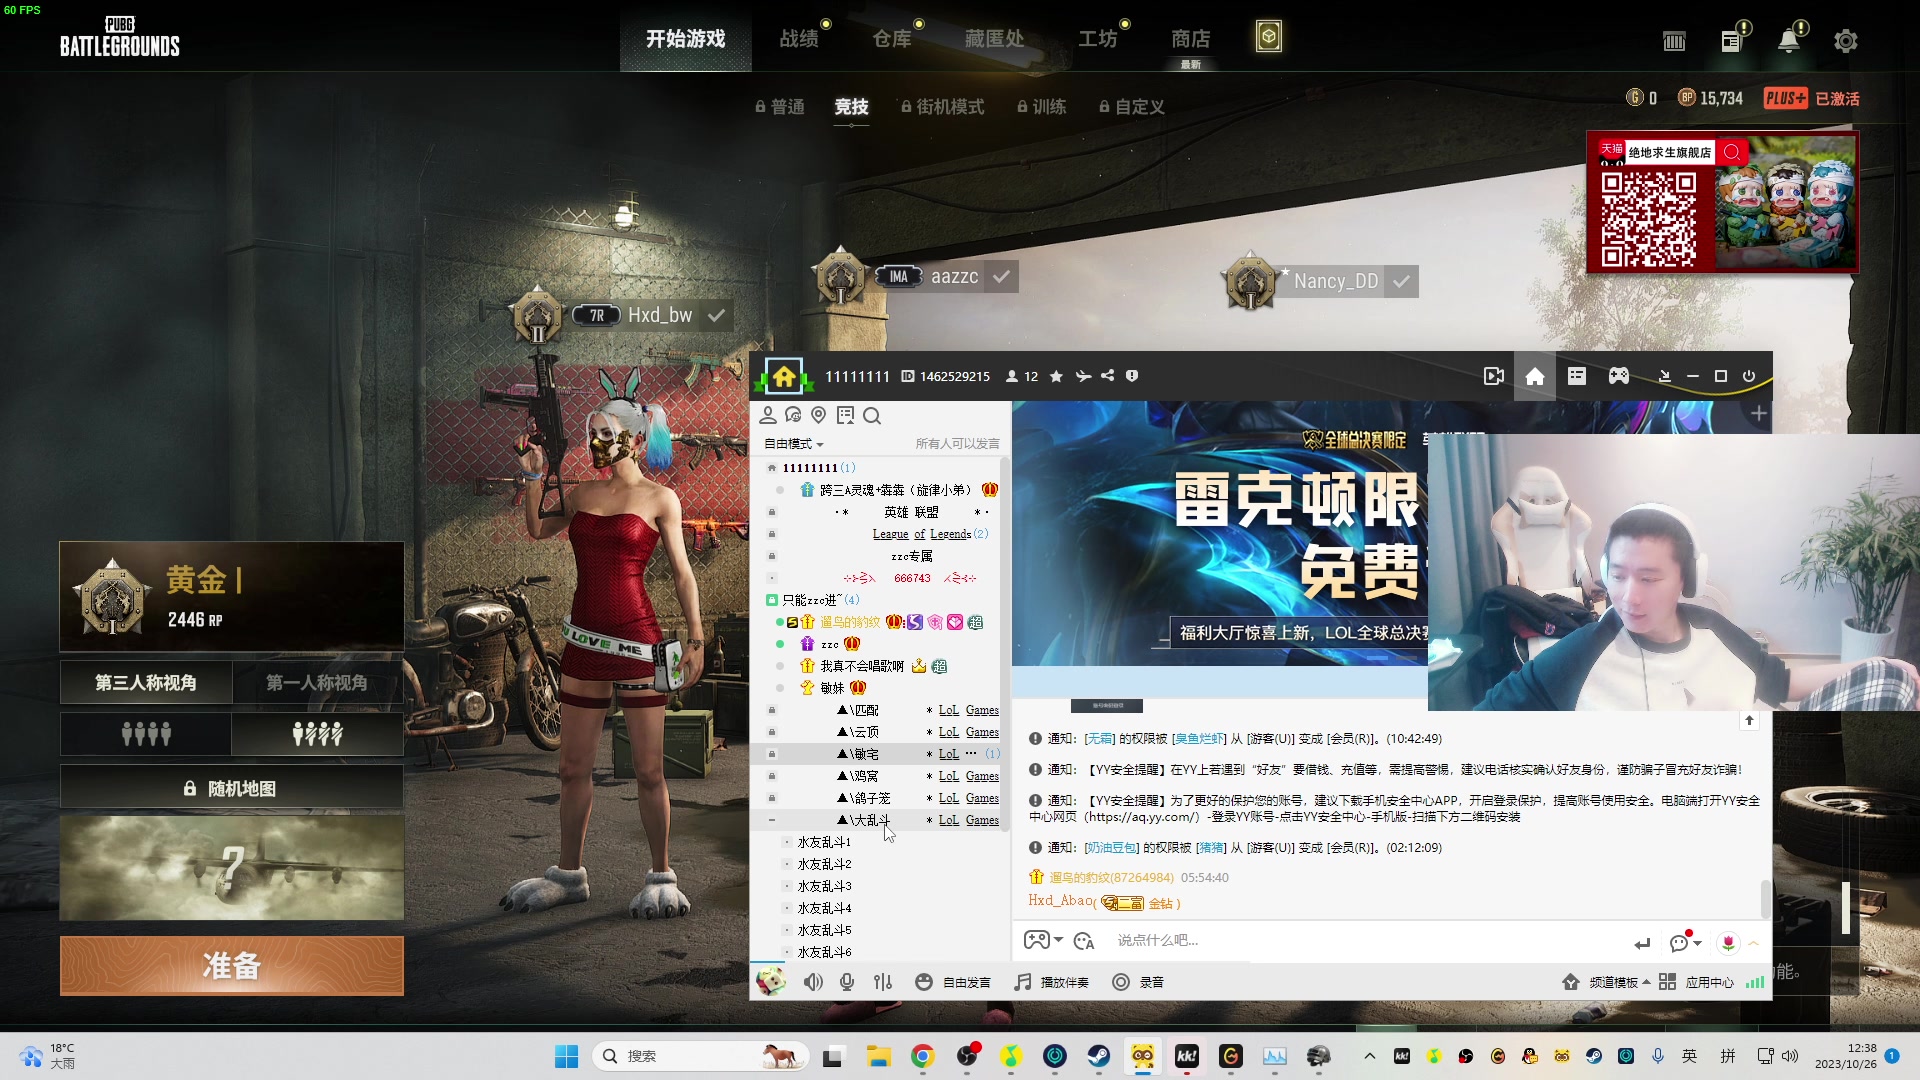Viewport: 1920px width, 1080px height.
Task: Select 第三人称视角 perspective
Action: (146, 682)
